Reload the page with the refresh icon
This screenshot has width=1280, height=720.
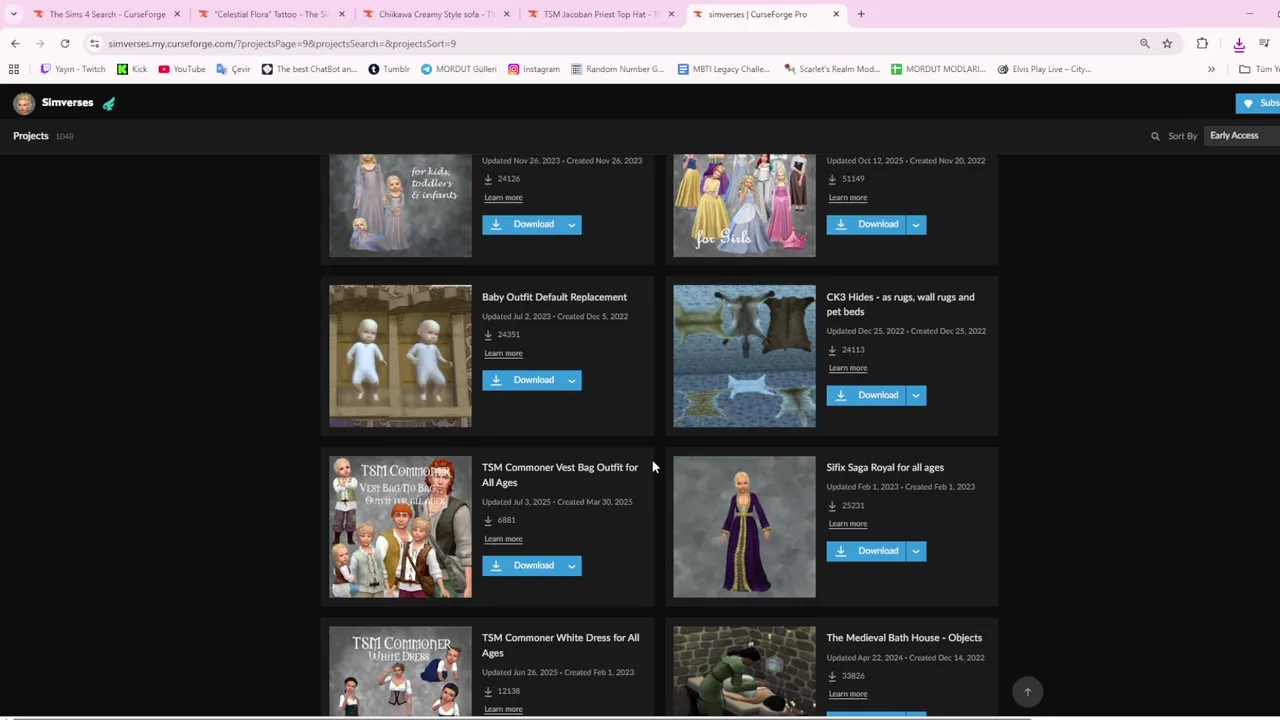(65, 43)
